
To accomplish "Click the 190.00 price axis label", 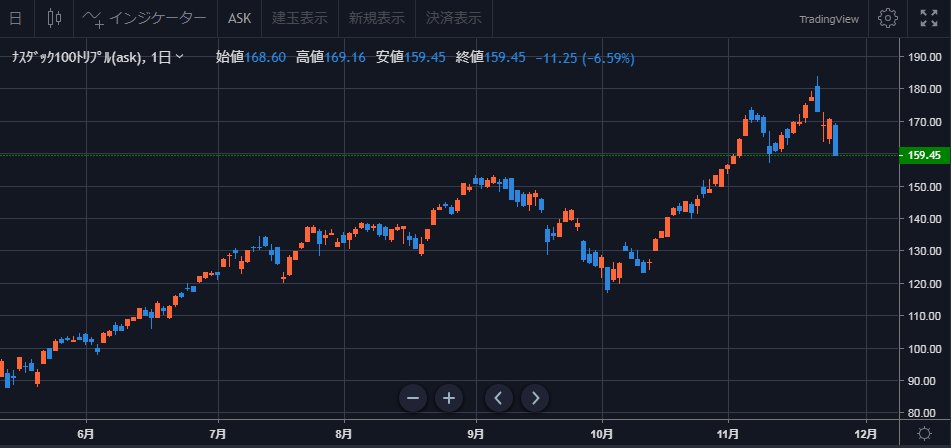I will pos(925,57).
